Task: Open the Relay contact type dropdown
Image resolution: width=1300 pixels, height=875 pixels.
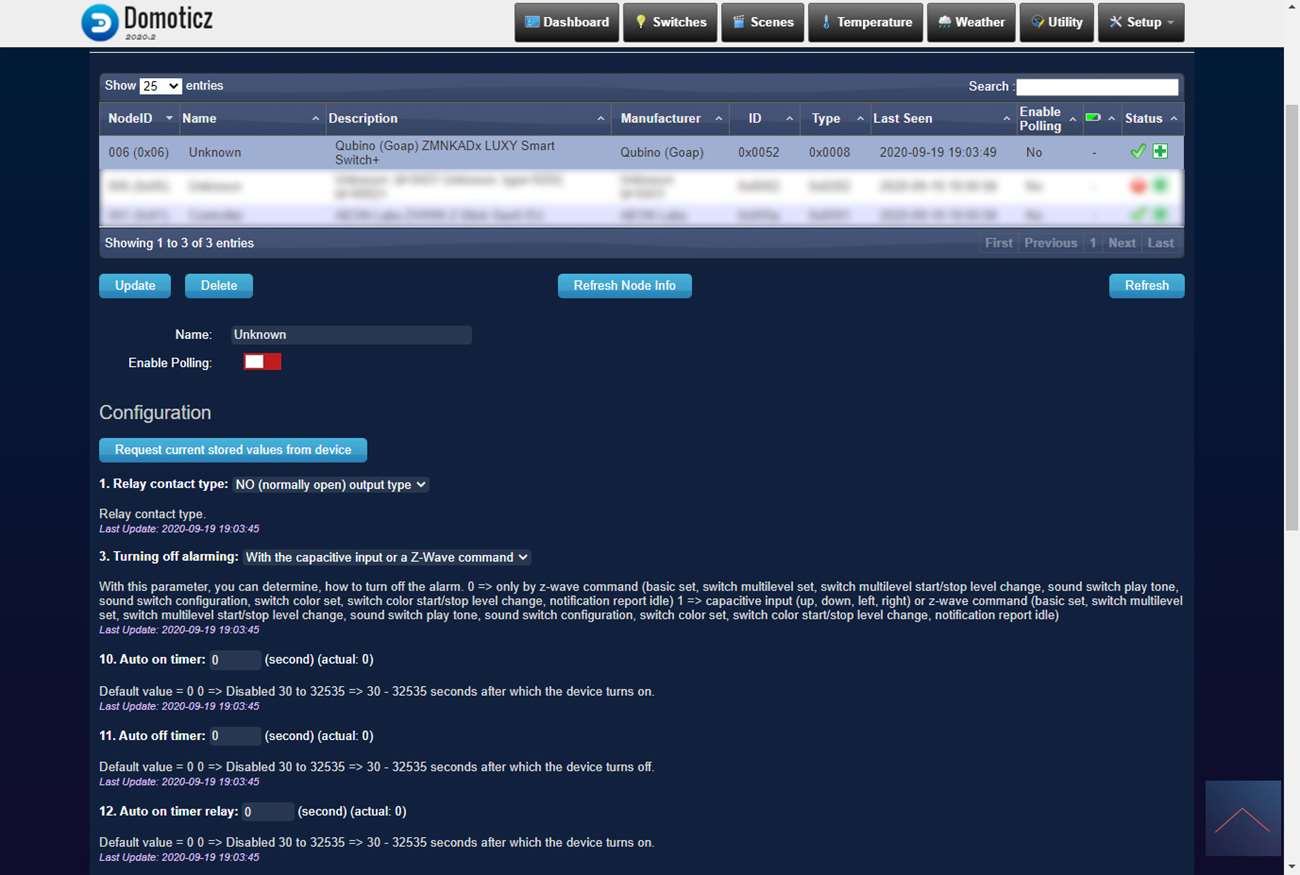Action: [x=331, y=484]
